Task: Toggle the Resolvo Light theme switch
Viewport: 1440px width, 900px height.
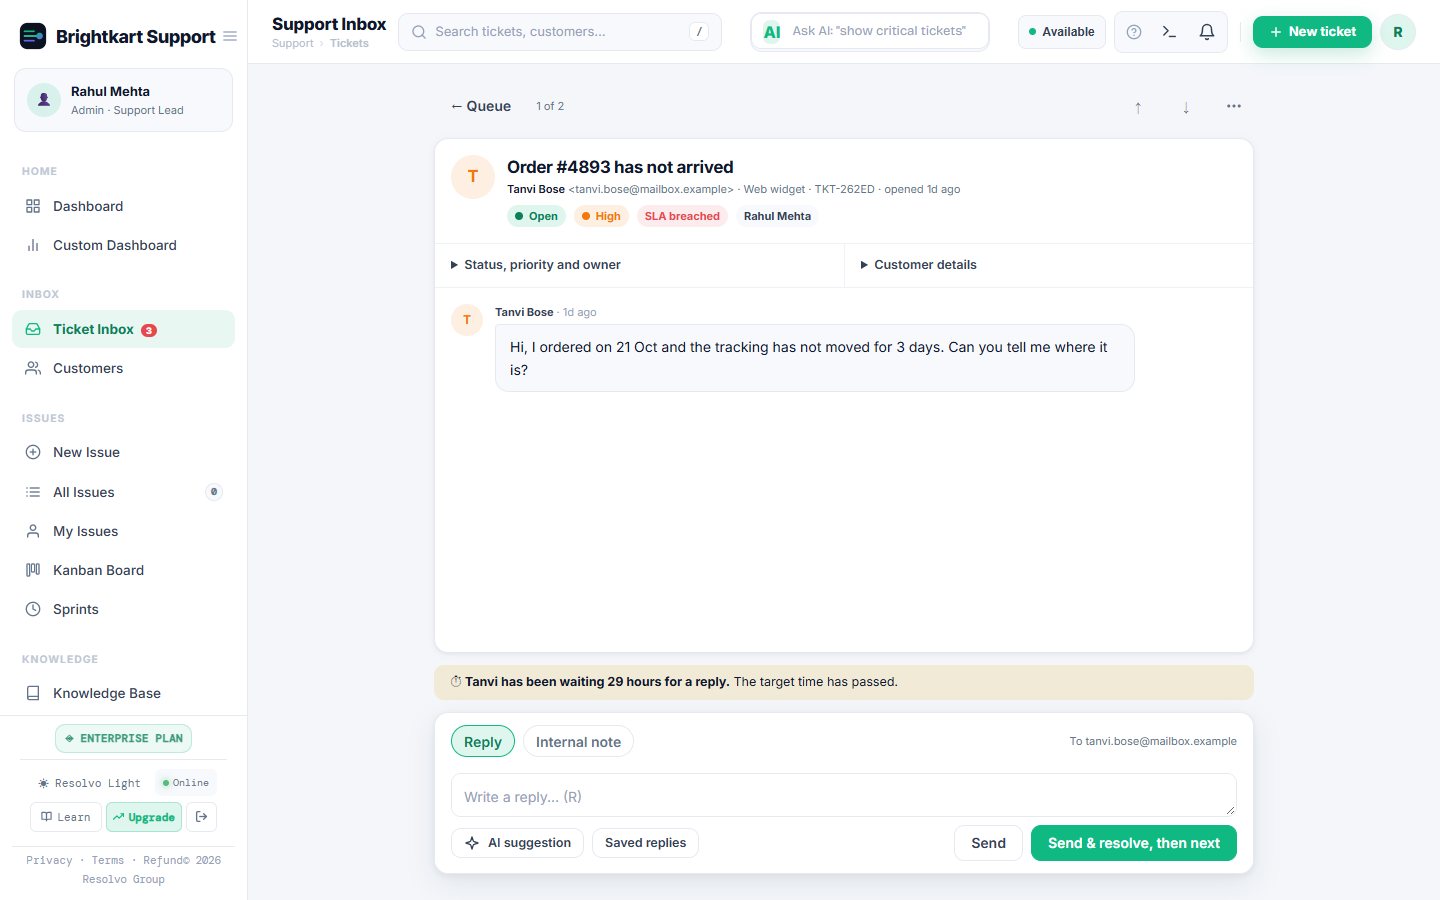Action: 90,783
